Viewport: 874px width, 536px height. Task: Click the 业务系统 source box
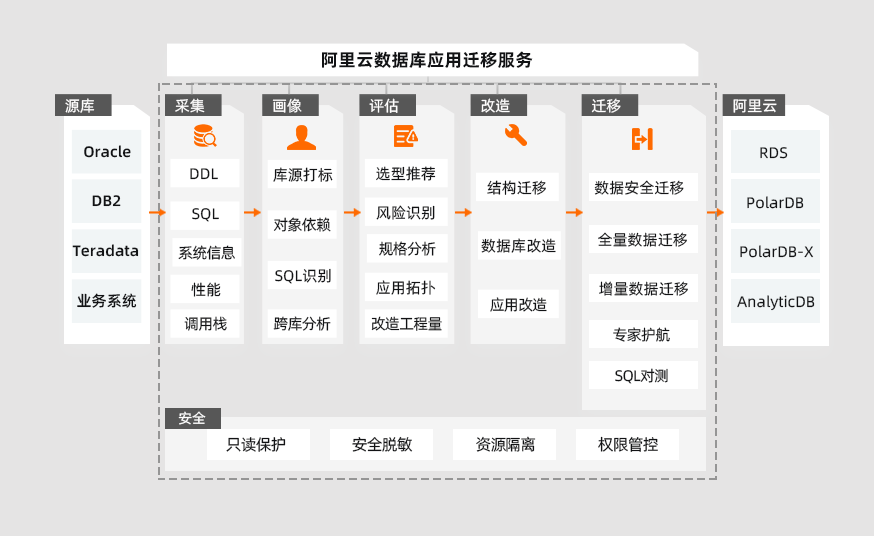click(x=106, y=301)
